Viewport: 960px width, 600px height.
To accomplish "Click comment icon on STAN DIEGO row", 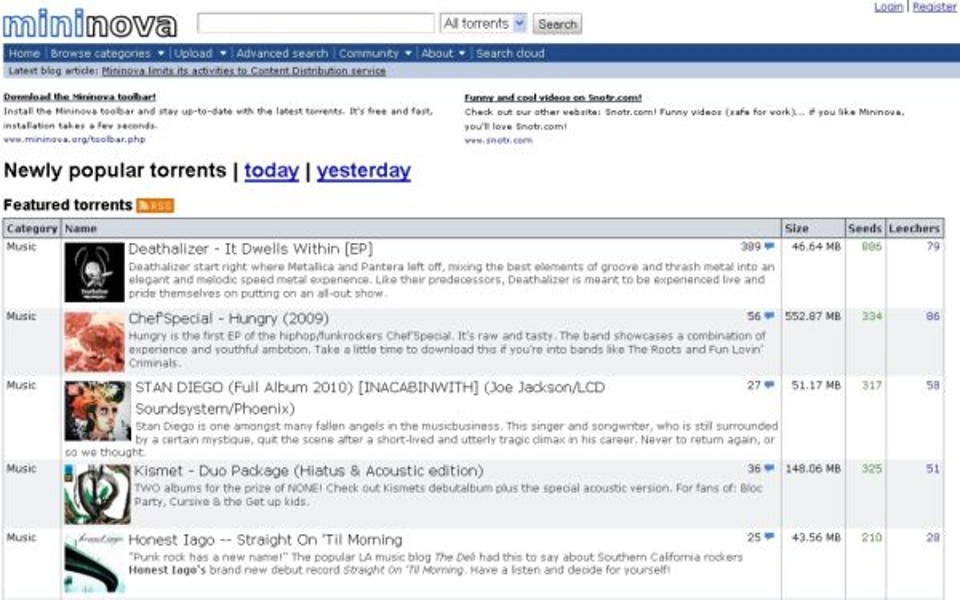I will [769, 385].
